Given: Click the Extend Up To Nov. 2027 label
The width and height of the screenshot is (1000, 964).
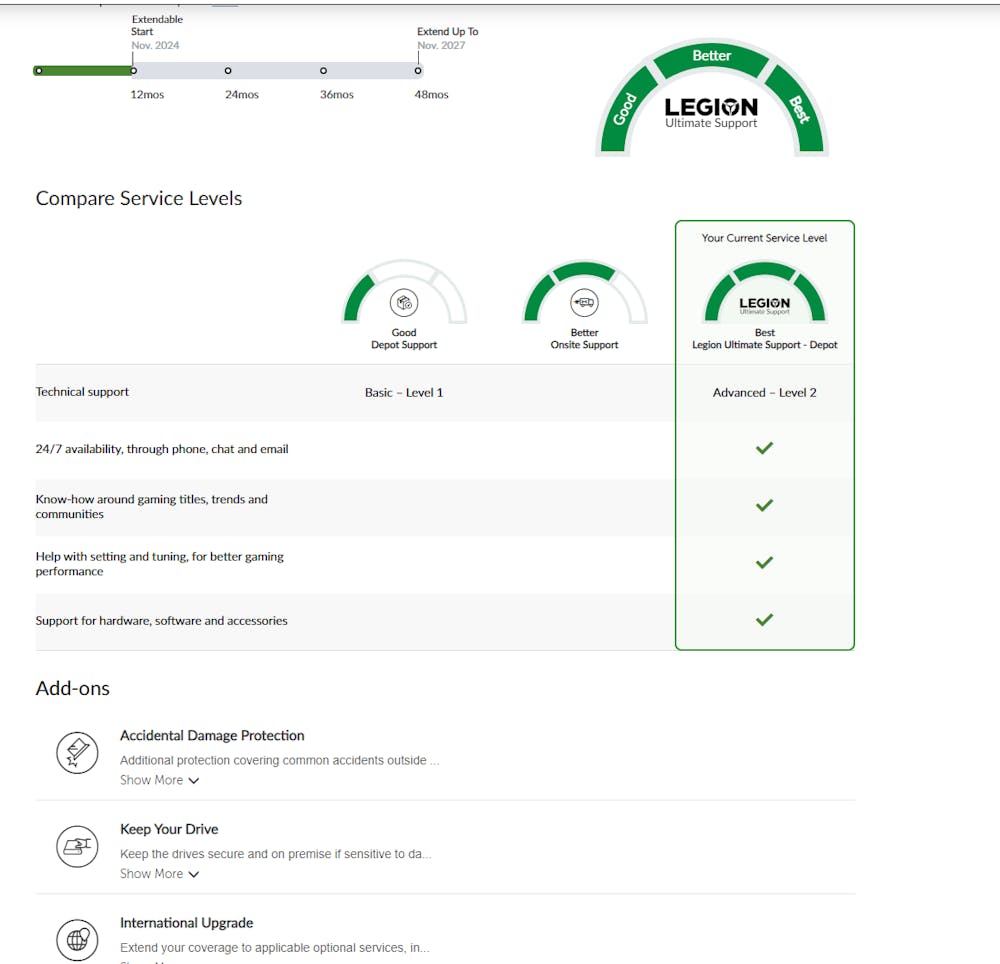Looking at the screenshot, I should [x=447, y=38].
